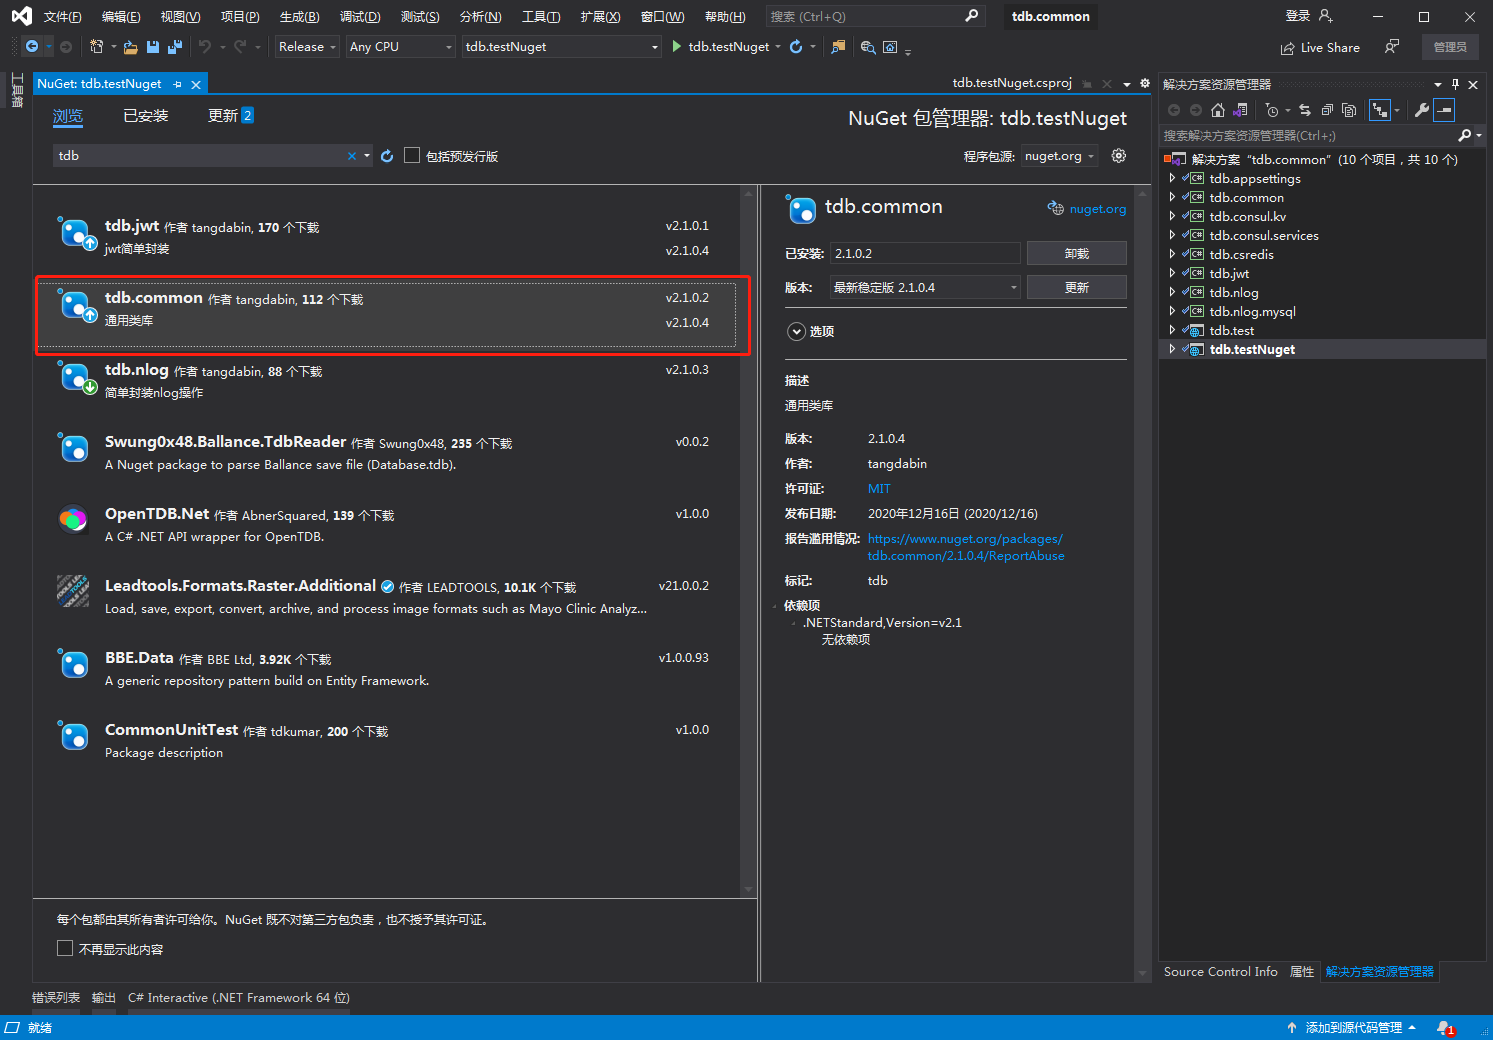
Task: Click the restart/refresh icon after tdb.testNuget run
Action: (796, 47)
